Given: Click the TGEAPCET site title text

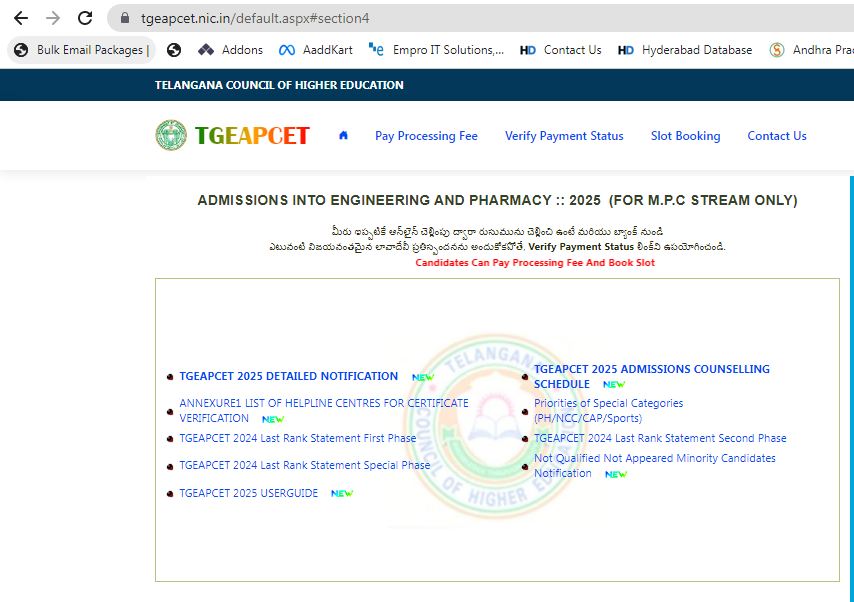Looking at the screenshot, I should 252,136.
